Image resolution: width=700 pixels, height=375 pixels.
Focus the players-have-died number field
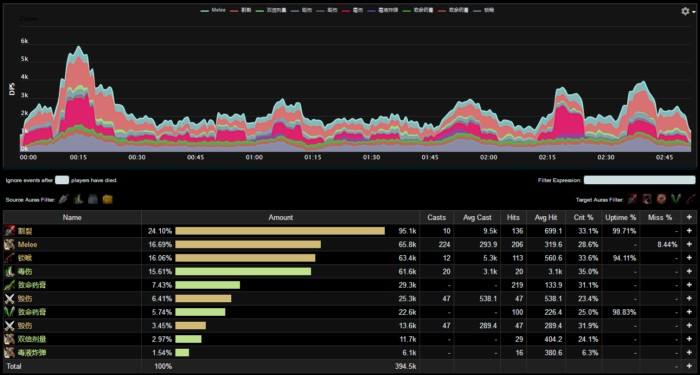pyautogui.click(x=62, y=180)
